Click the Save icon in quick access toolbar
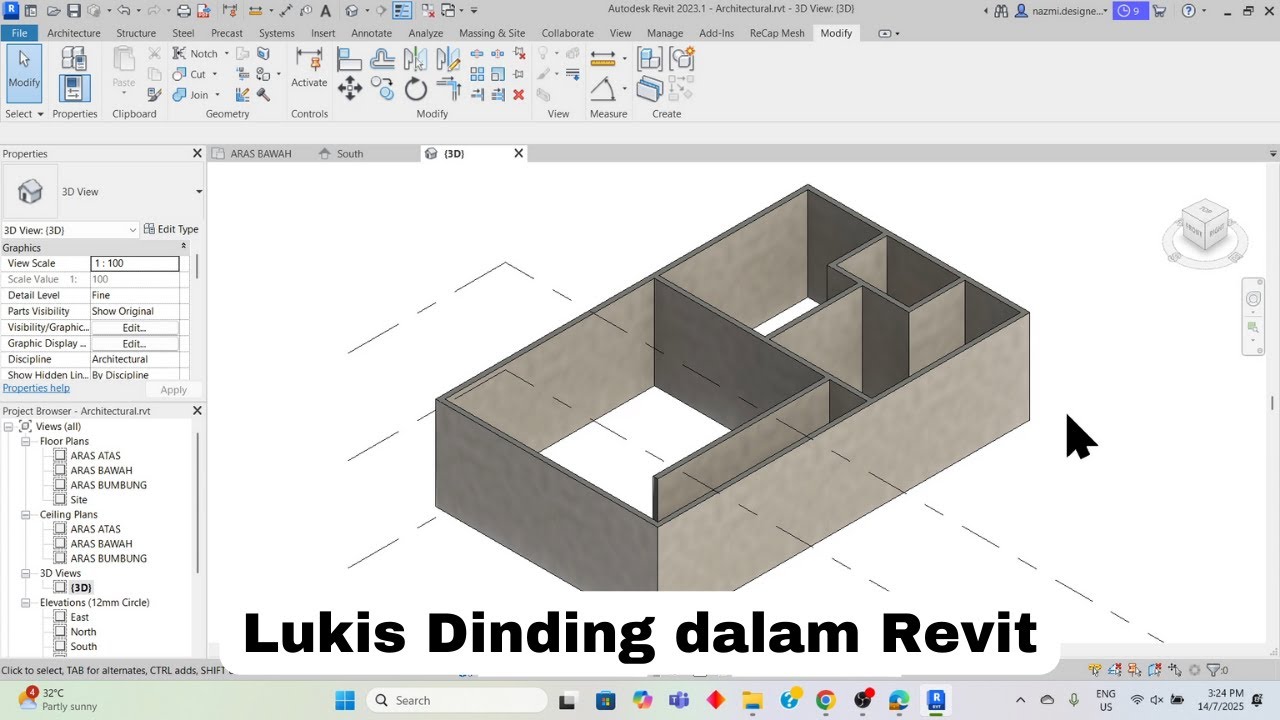 (74, 10)
